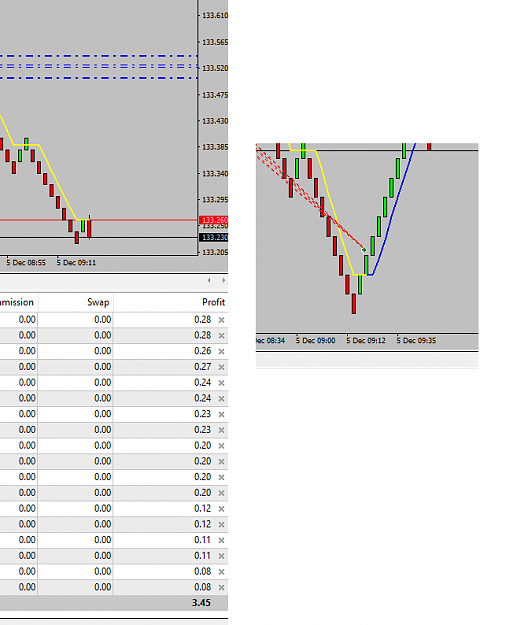Close the lower order with 0.12 profit
The width and height of the screenshot is (517, 625).
pyautogui.click(x=222, y=525)
